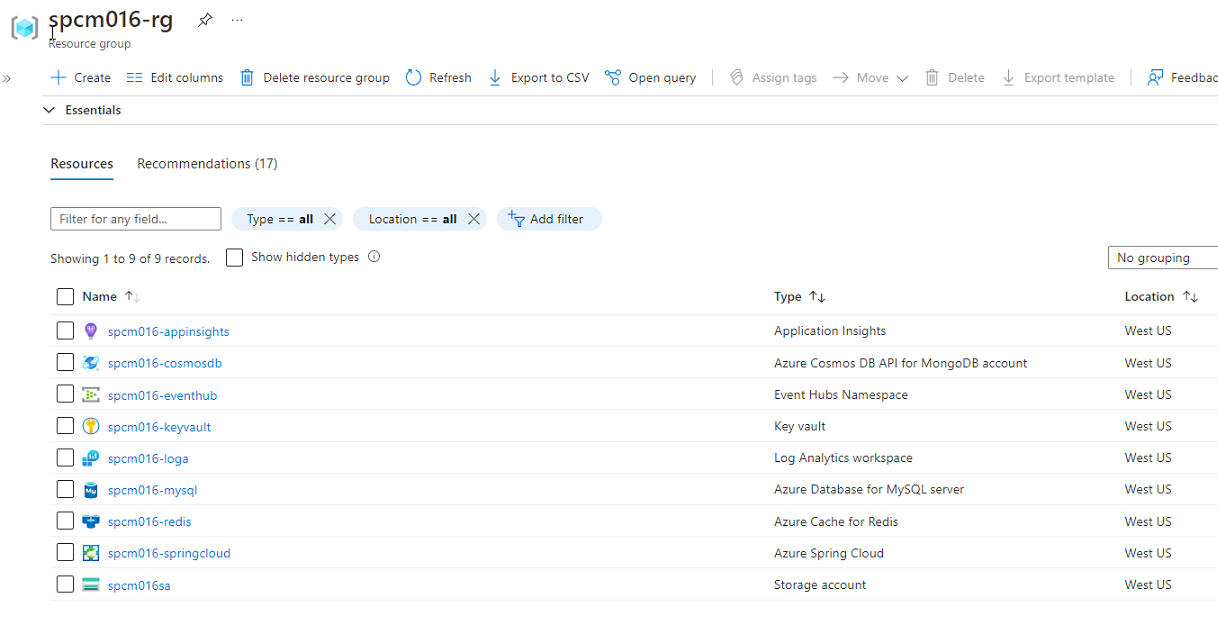
Task: Click the Log Analytics icon
Action: tap(91, 458)
